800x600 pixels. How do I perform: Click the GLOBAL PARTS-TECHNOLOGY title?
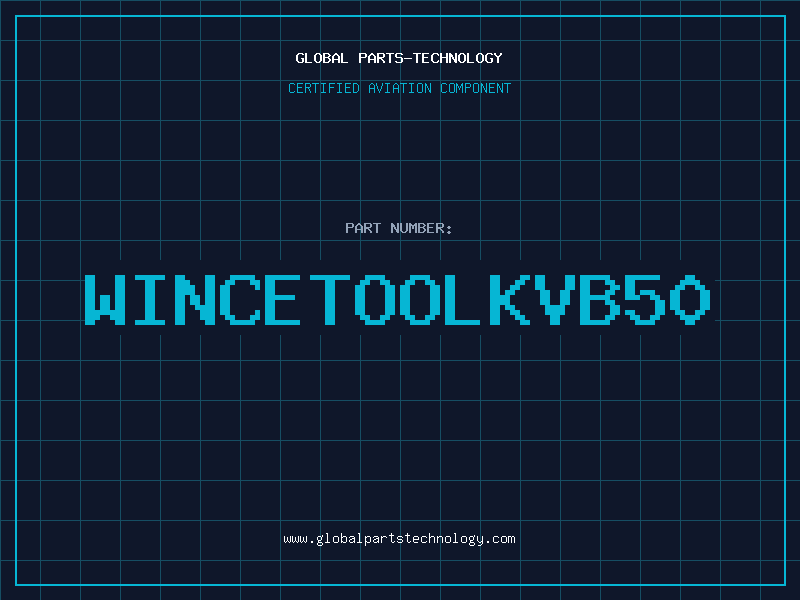(399, 58)
